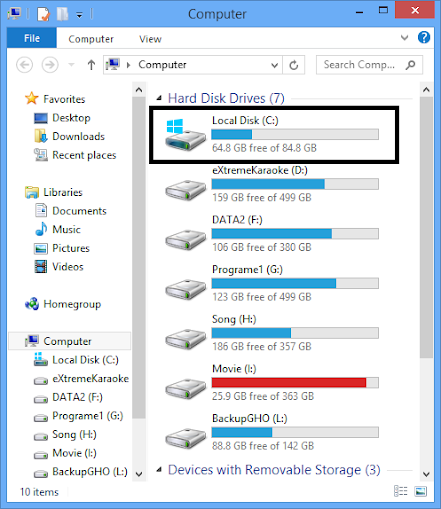The image size is (441, 509).
Task: Click the search magnifier icon
Action: (411, 65)
